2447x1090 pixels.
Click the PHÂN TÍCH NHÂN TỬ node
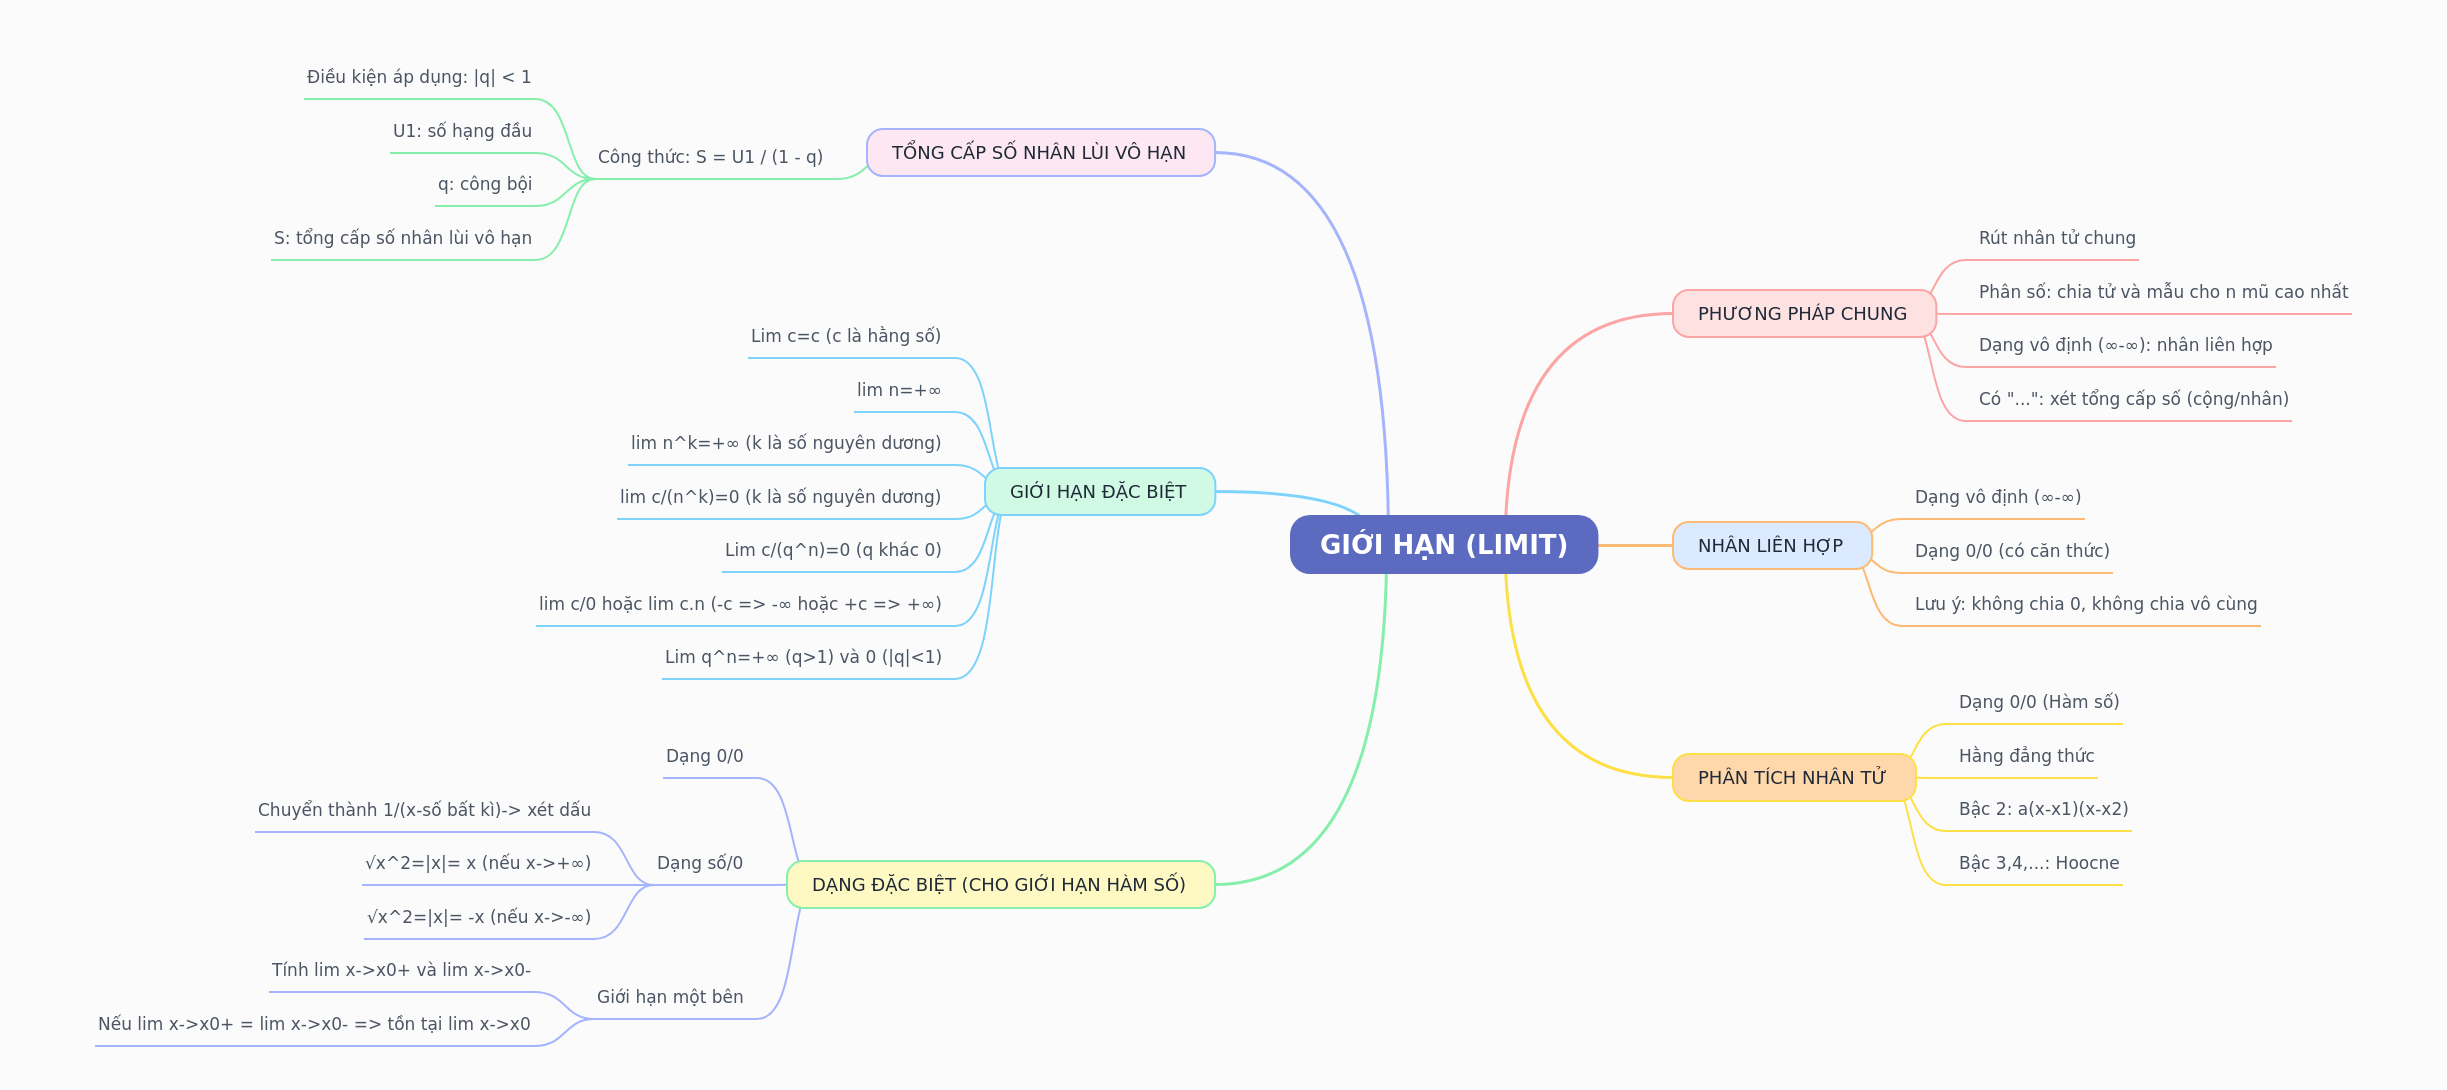coord(1791,778)
